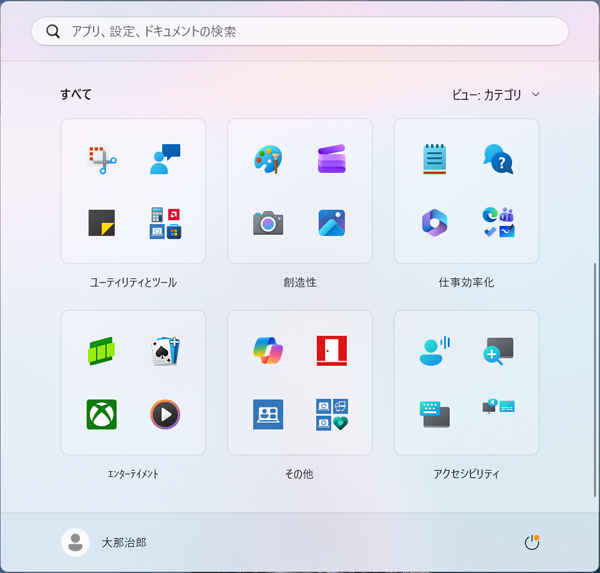Launch Solitaire Collection cards icon
This screenshot has height=573, width=600.
165,351
